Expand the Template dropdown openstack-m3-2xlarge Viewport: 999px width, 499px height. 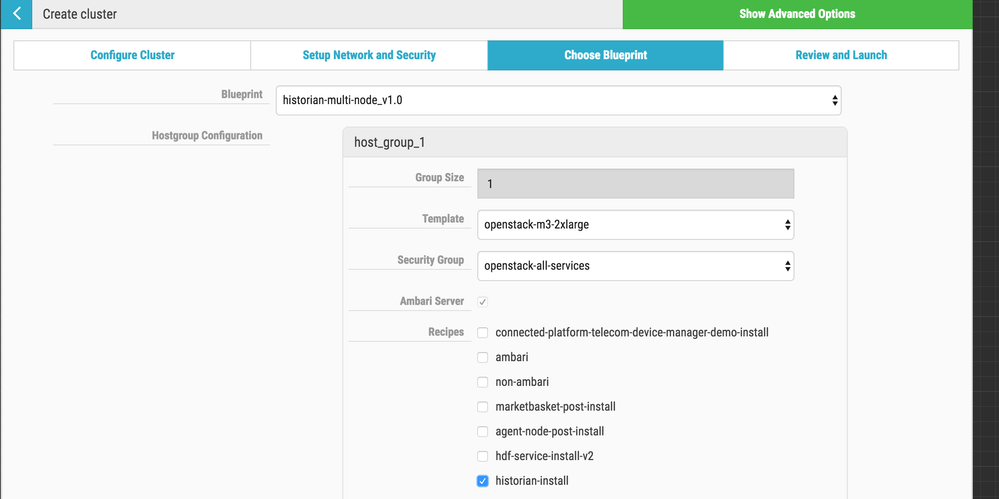[x=635, y=225]
